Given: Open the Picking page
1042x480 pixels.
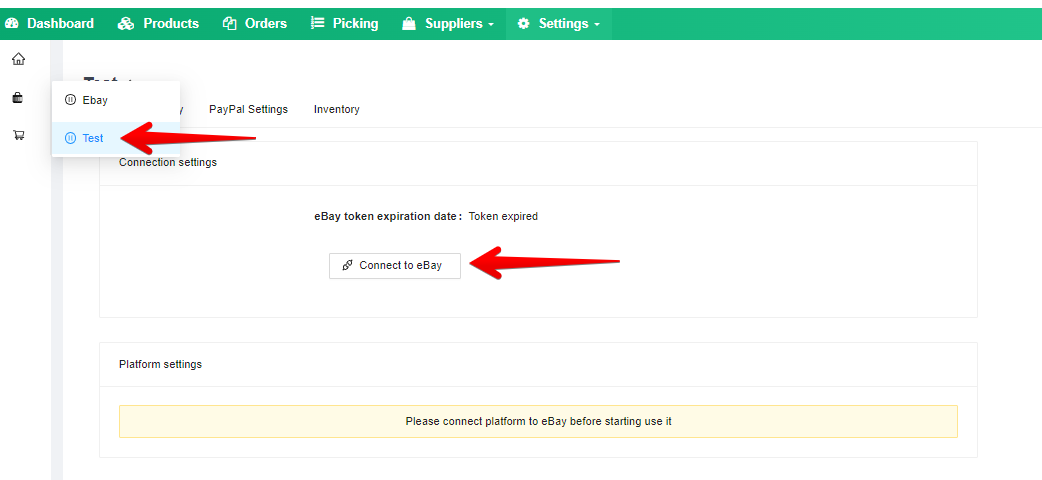Looking at the screenshot, I should 344,23.
